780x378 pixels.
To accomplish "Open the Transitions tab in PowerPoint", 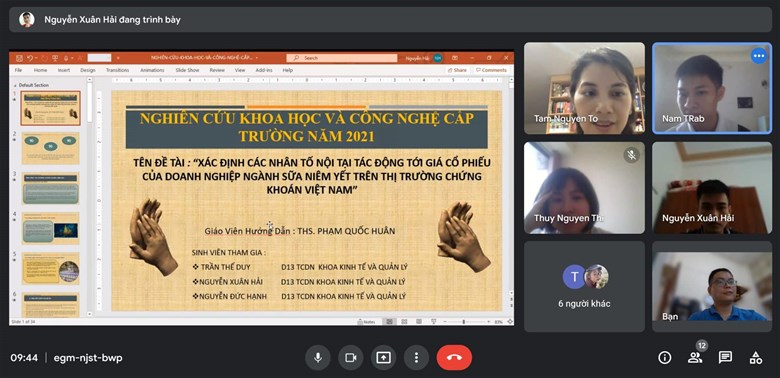I will coord(117,71).
